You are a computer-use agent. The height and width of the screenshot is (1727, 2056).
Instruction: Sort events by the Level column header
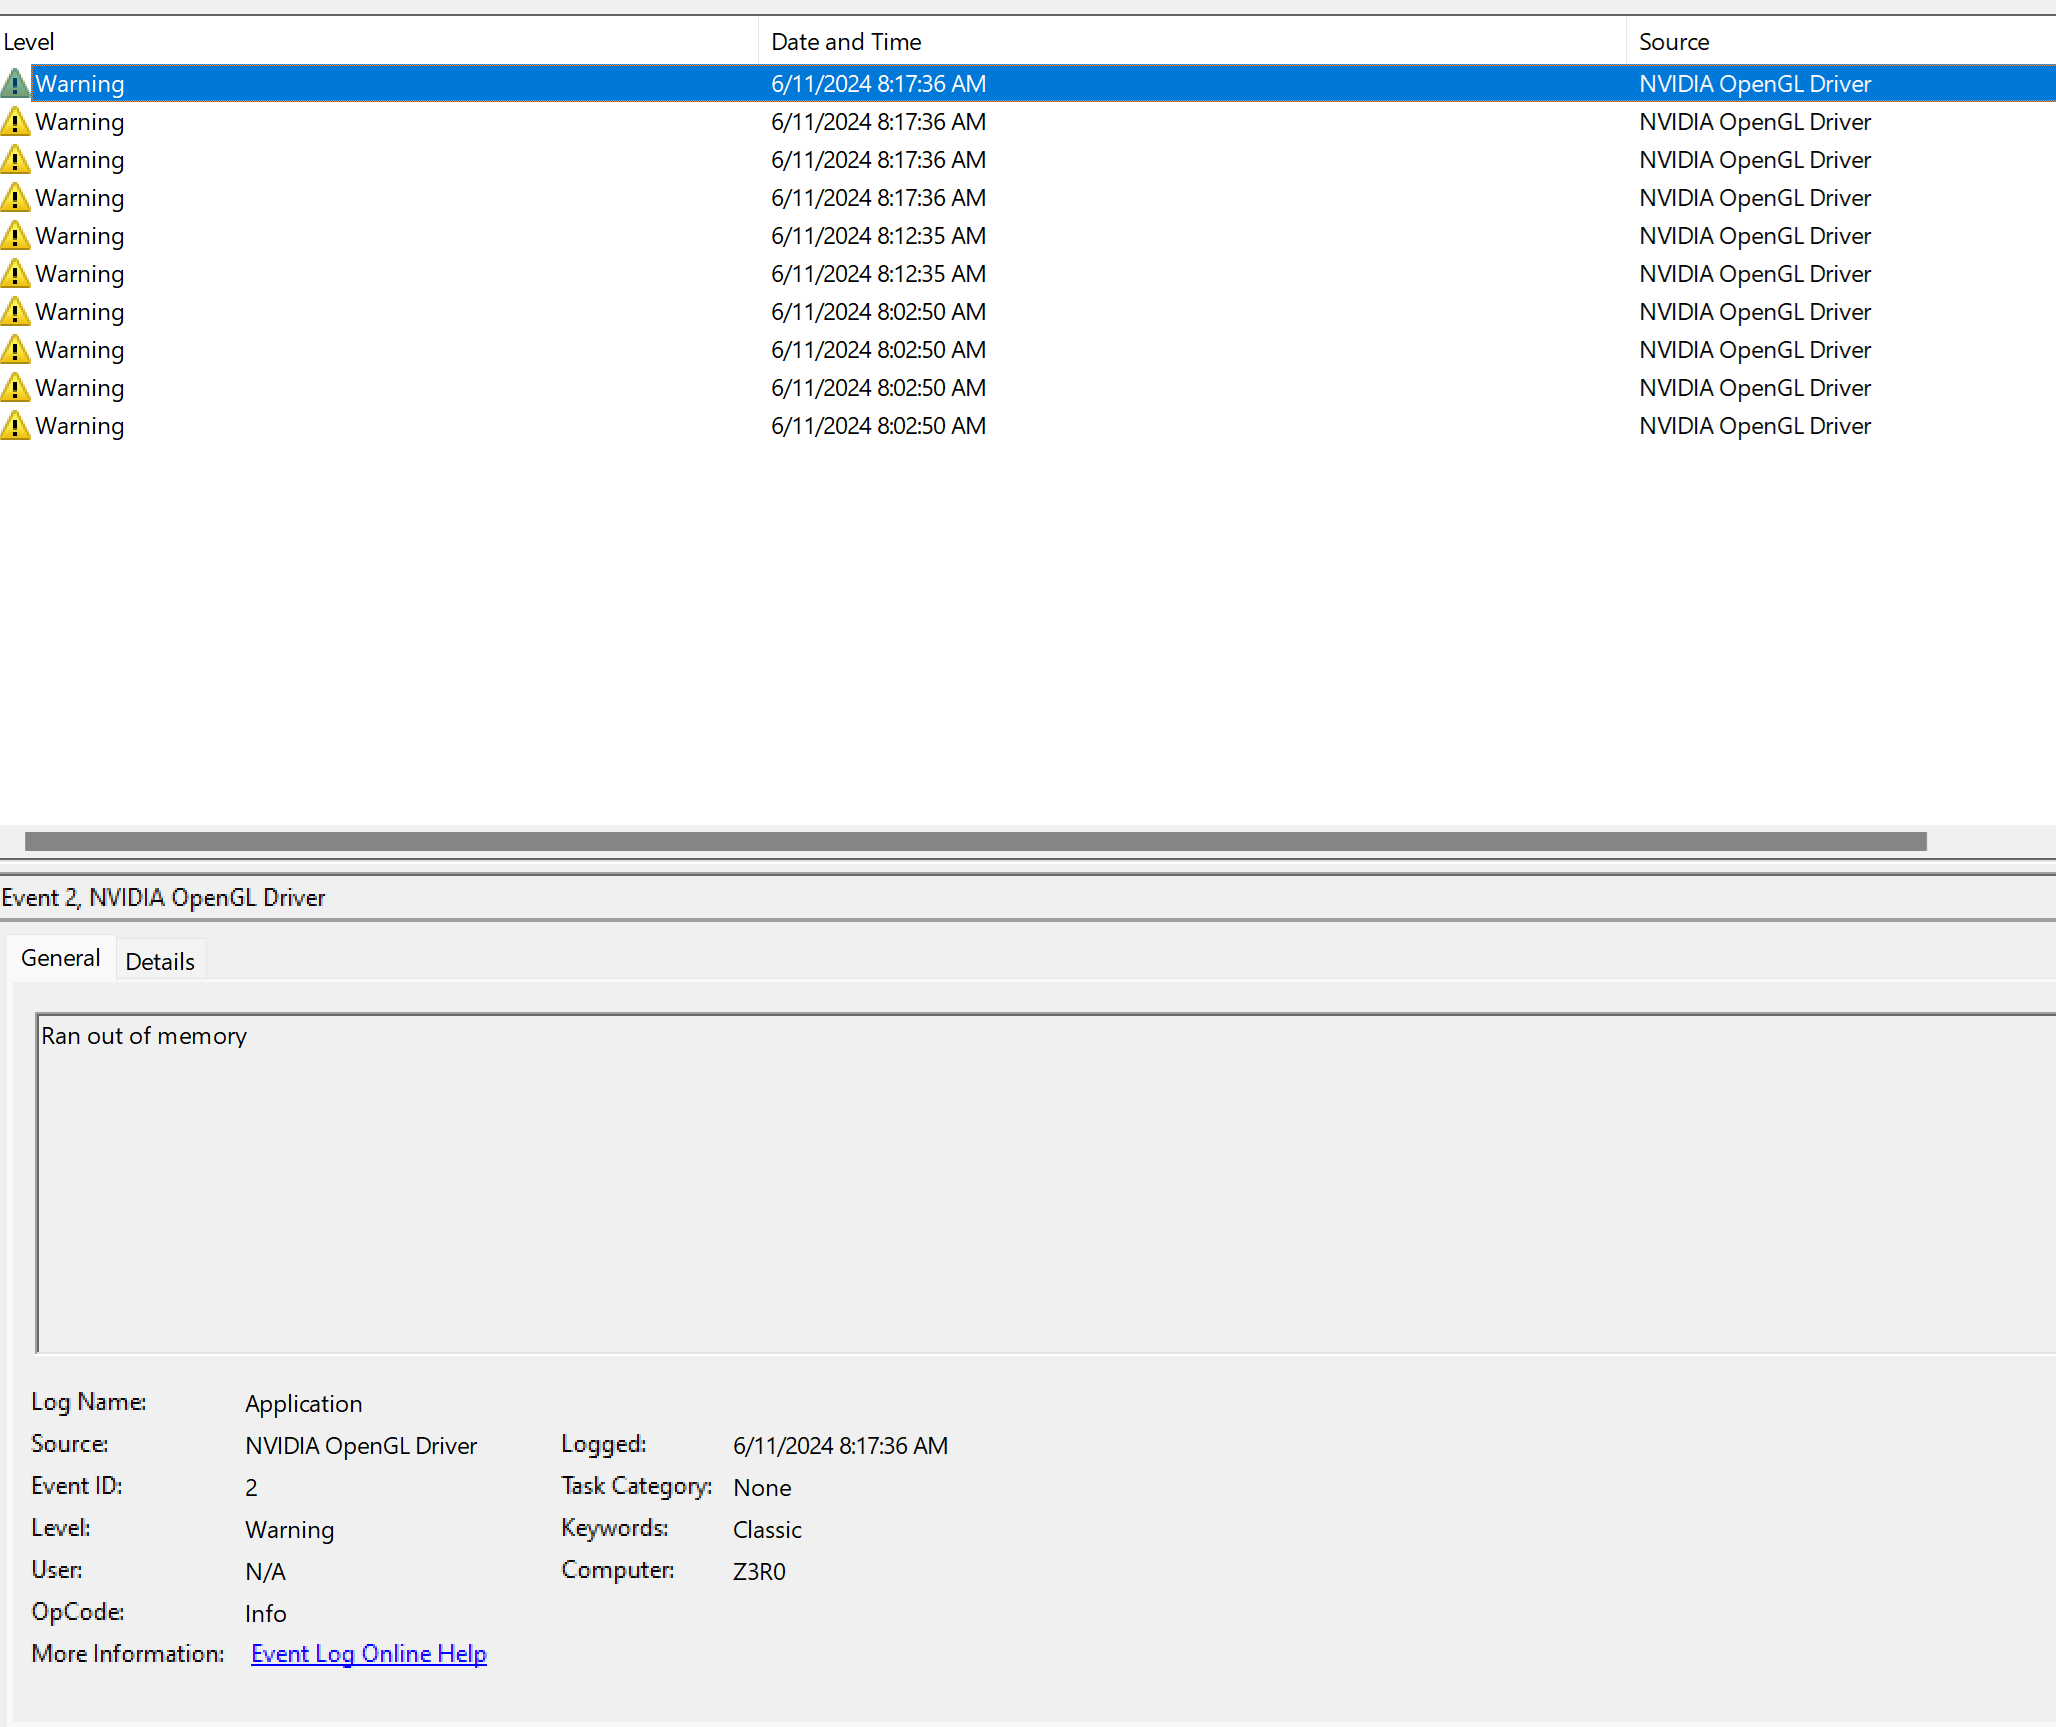(x=379, y=42)
